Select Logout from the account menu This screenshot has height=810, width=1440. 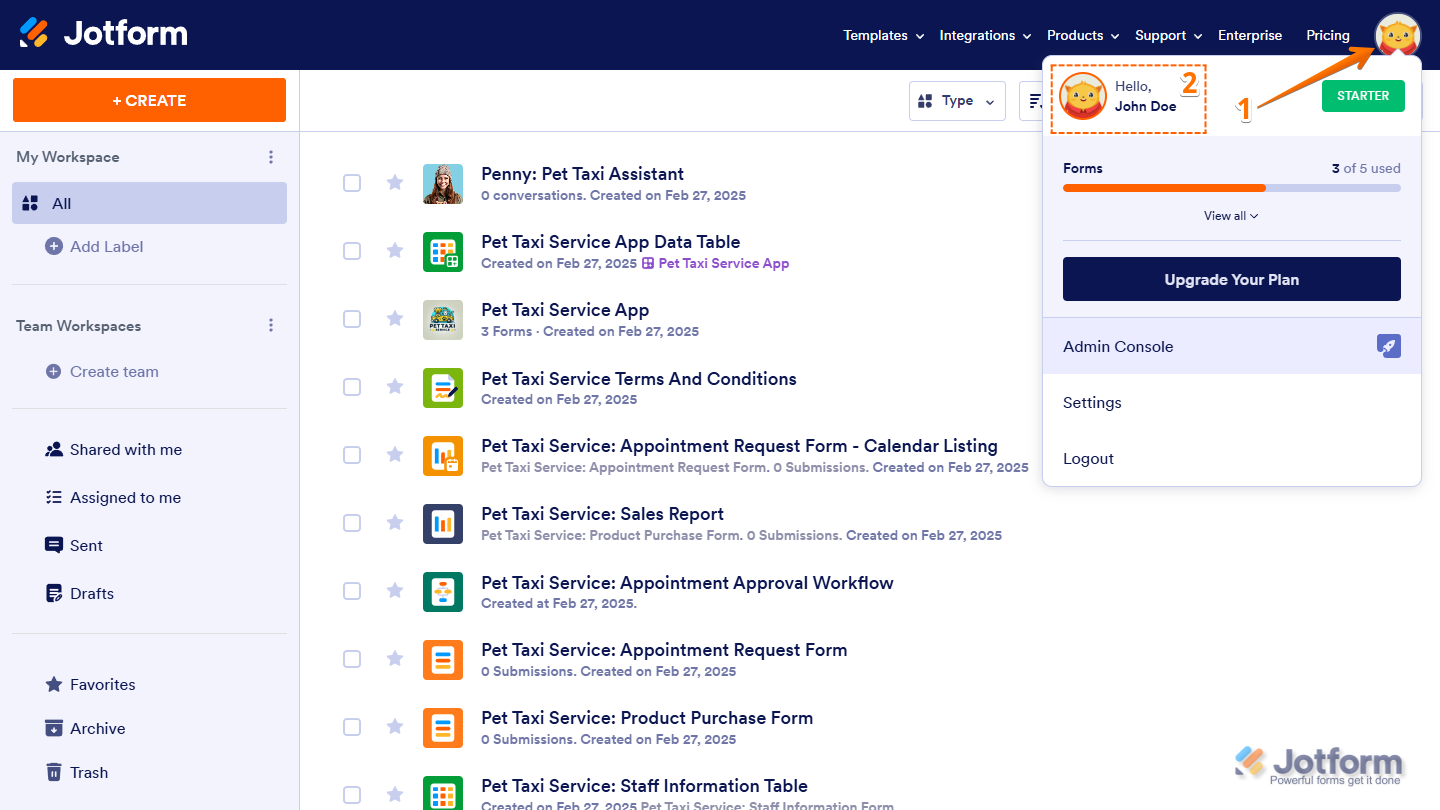click(1088, 458)
